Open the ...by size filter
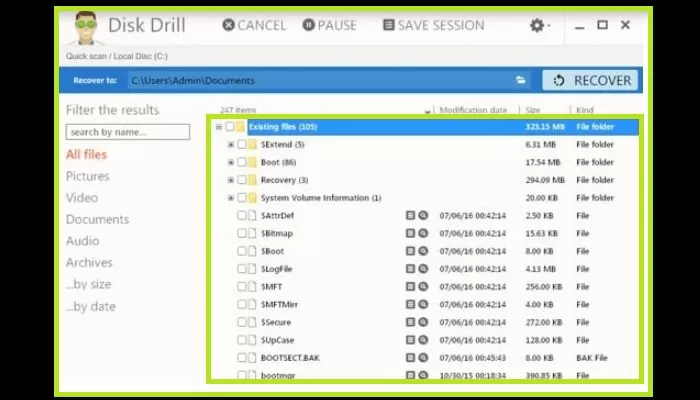This screenshot has width=700, height=400. [x=88, y=284]
